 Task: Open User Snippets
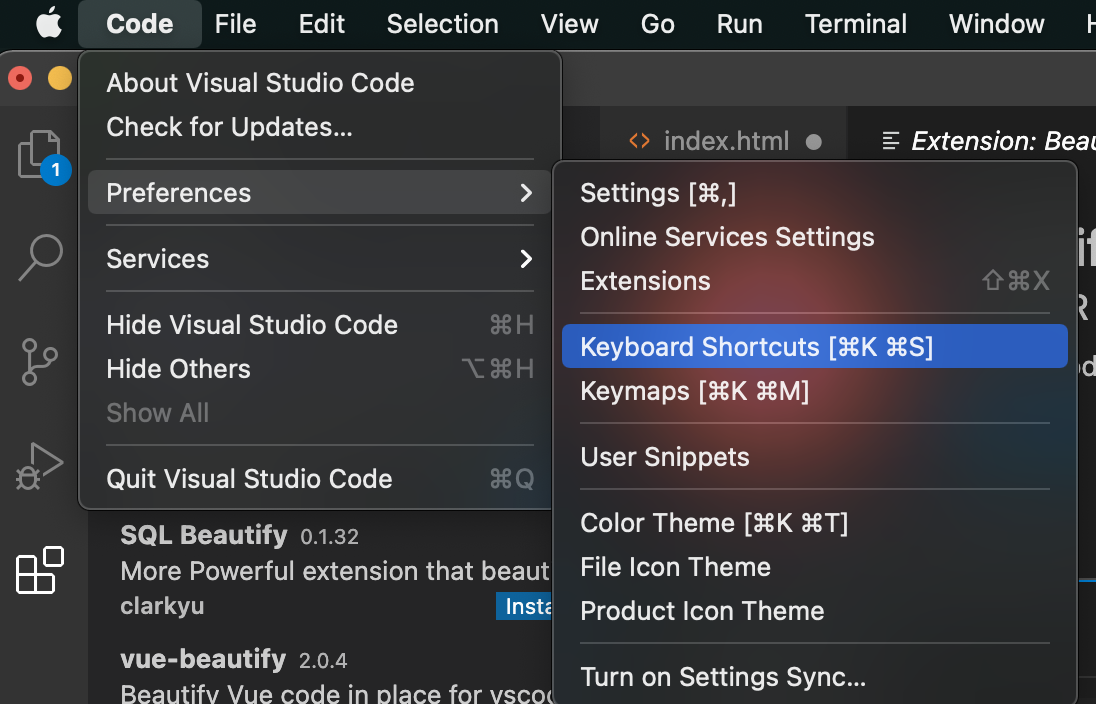pos(815,457)
